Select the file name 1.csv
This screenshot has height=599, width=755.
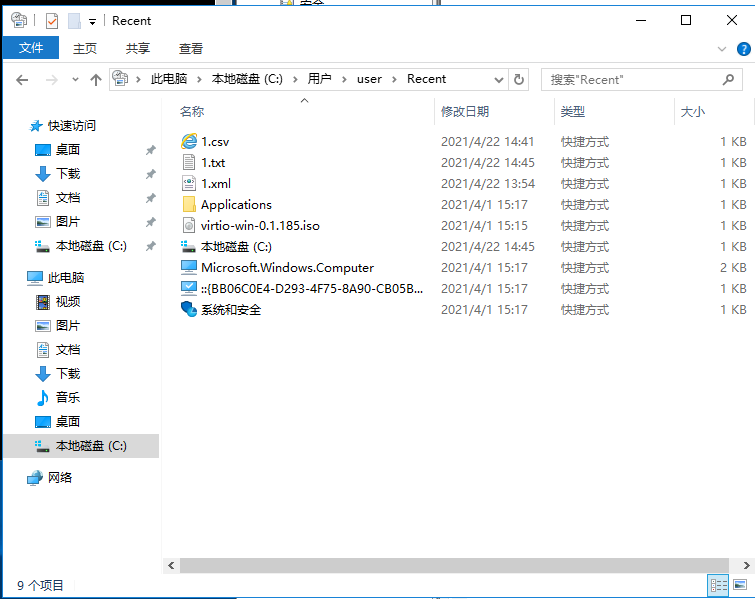[215, 142]
